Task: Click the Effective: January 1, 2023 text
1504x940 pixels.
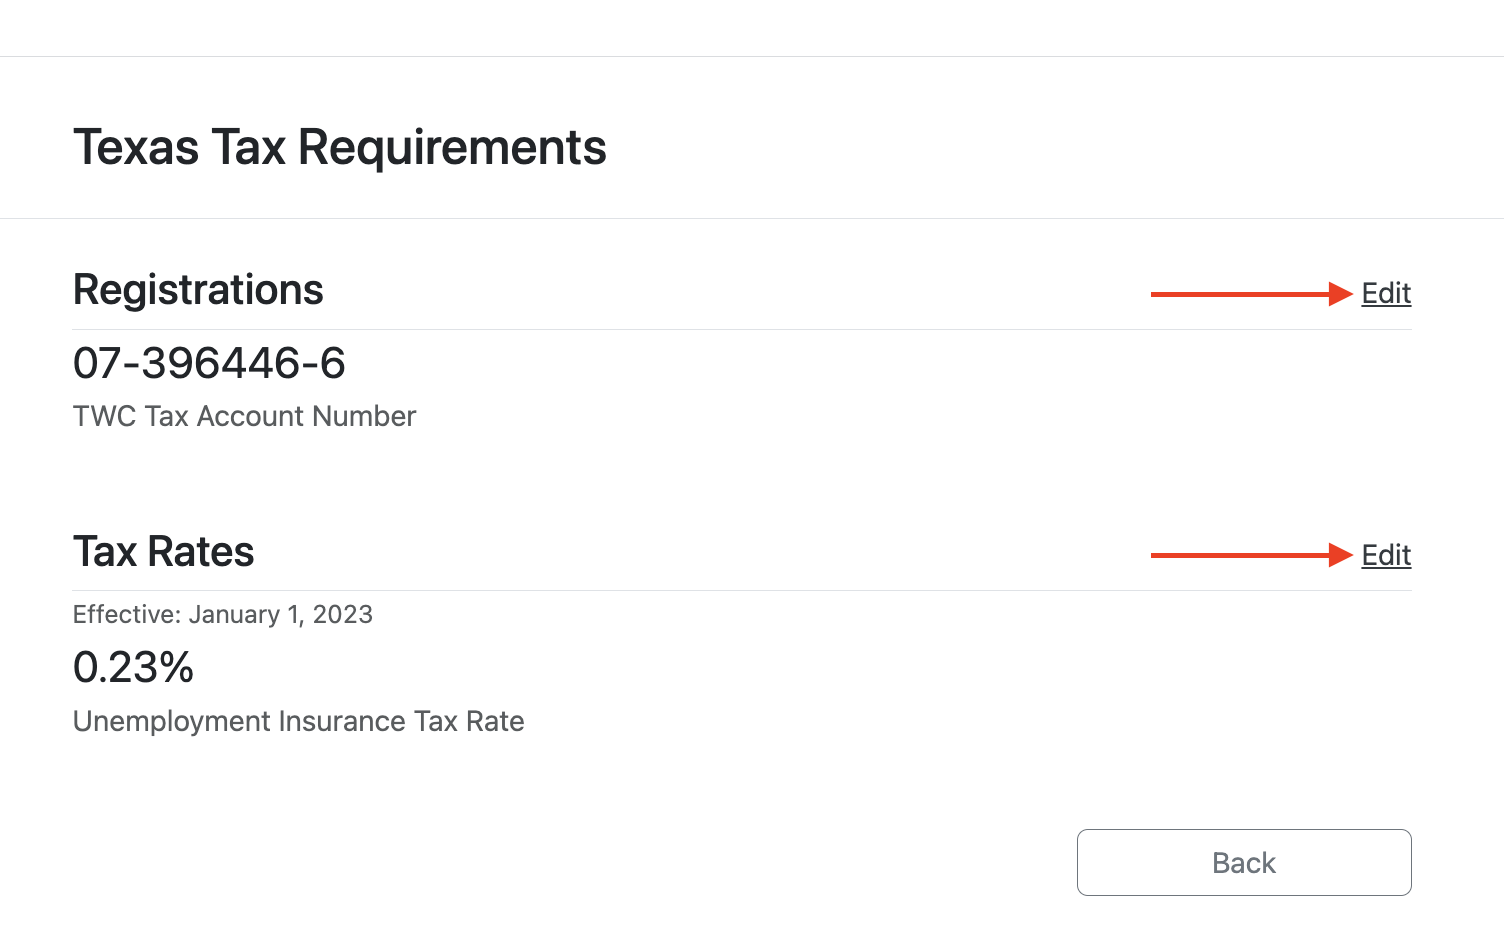Action: pyautogui.click(x=222, y=614)
